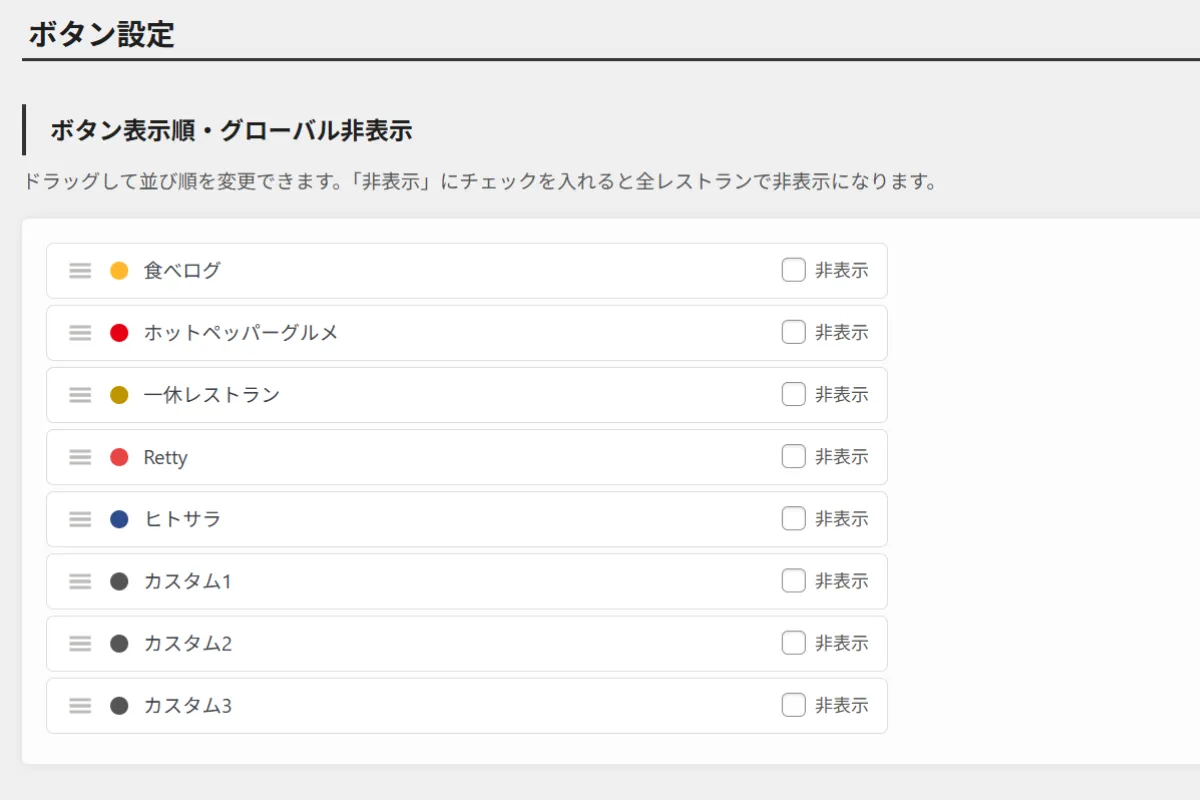Select the Retty row label
This screenshot has width=1200, height=800.
tap(166, 458)
